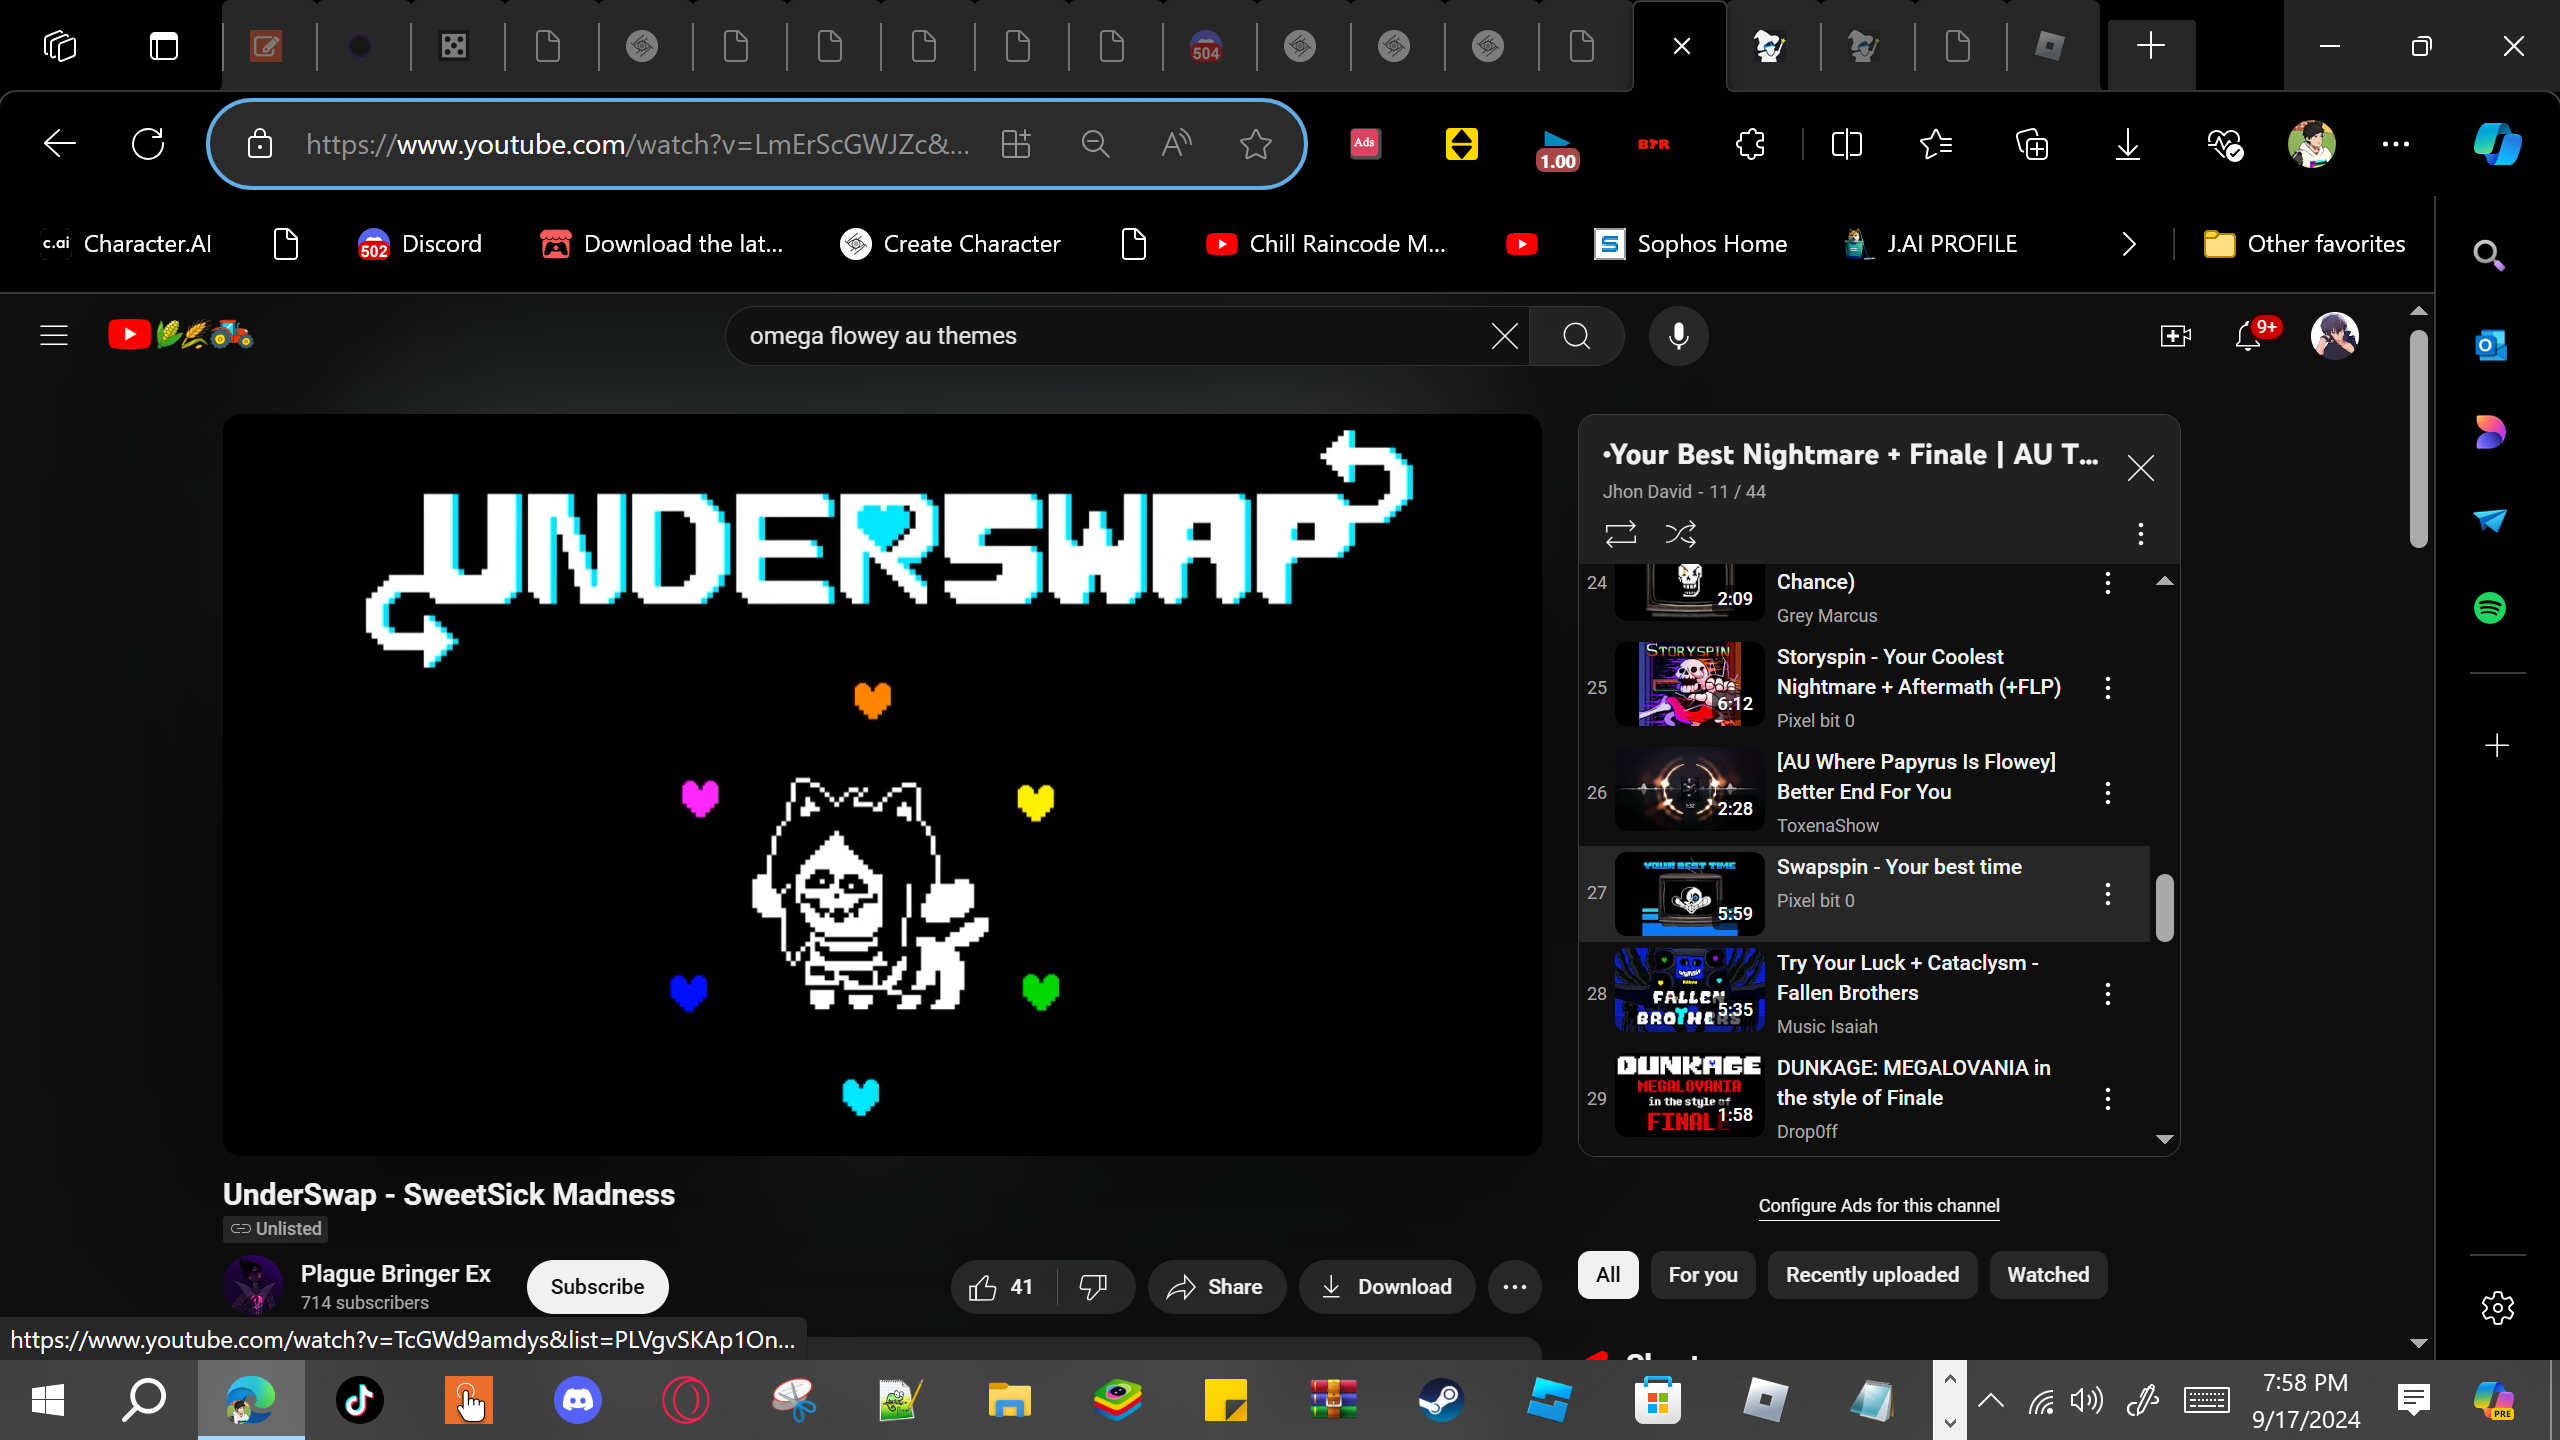Toggle playlist loop button

pyautogui.click(x=1620, y=534)
